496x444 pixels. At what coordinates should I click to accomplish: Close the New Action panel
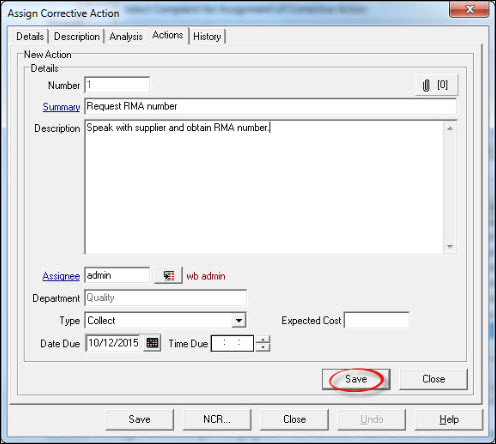(433, 379)
